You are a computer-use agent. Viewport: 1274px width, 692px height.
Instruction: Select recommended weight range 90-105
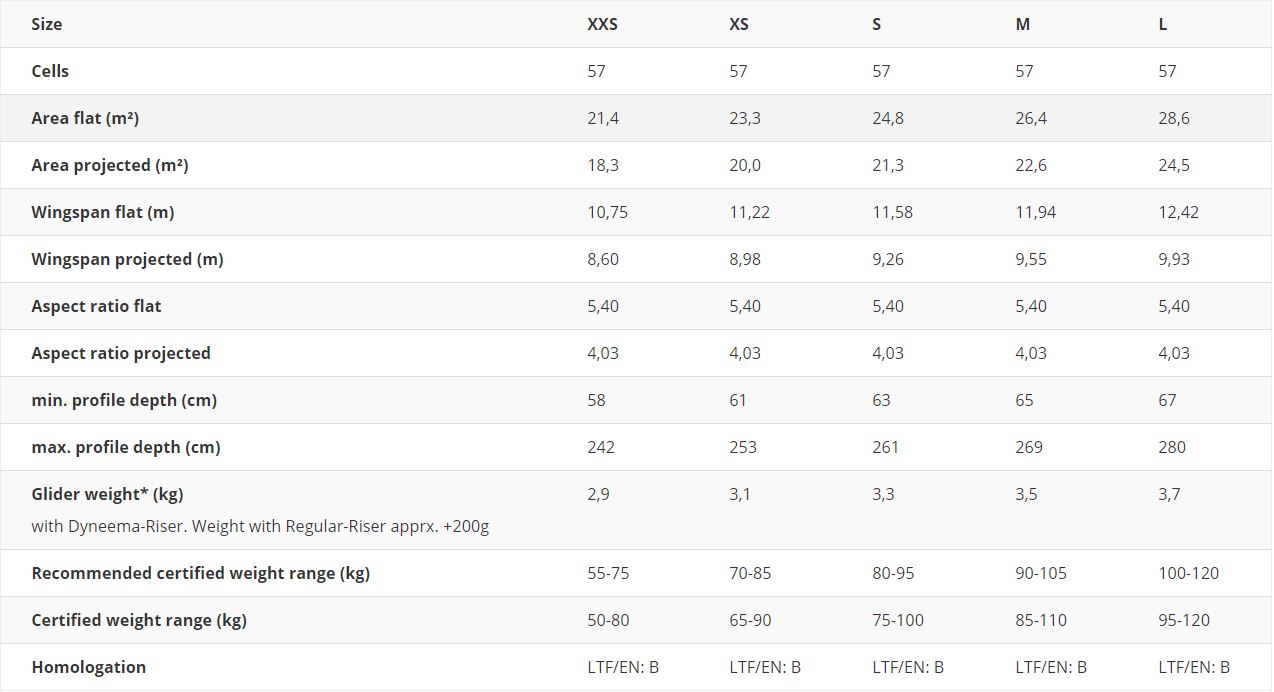click(x=1041, y=573)
